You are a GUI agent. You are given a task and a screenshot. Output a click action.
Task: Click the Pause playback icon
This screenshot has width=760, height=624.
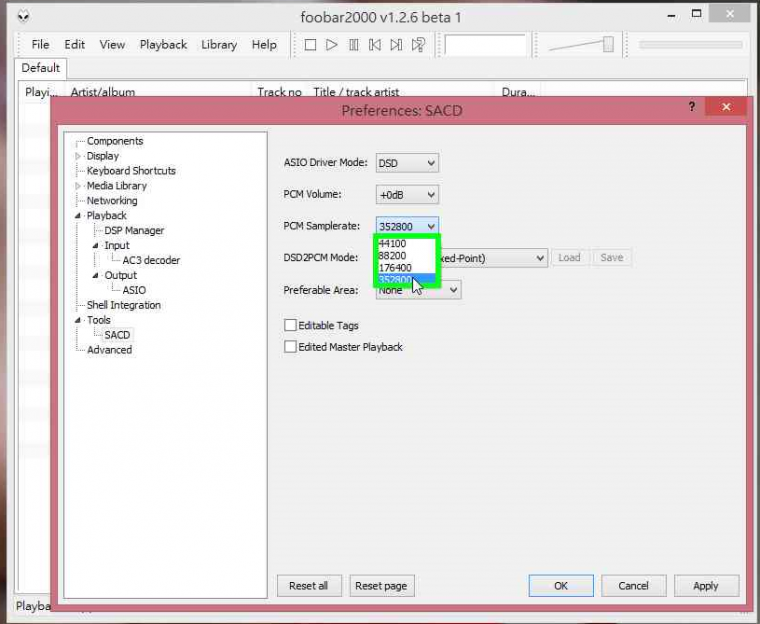click(353, 45)
